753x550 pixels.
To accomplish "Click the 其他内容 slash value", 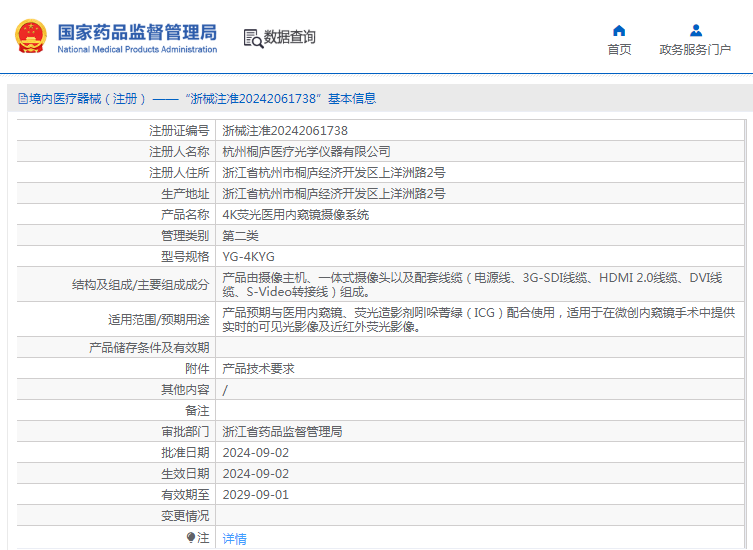I will click(225, 390).
